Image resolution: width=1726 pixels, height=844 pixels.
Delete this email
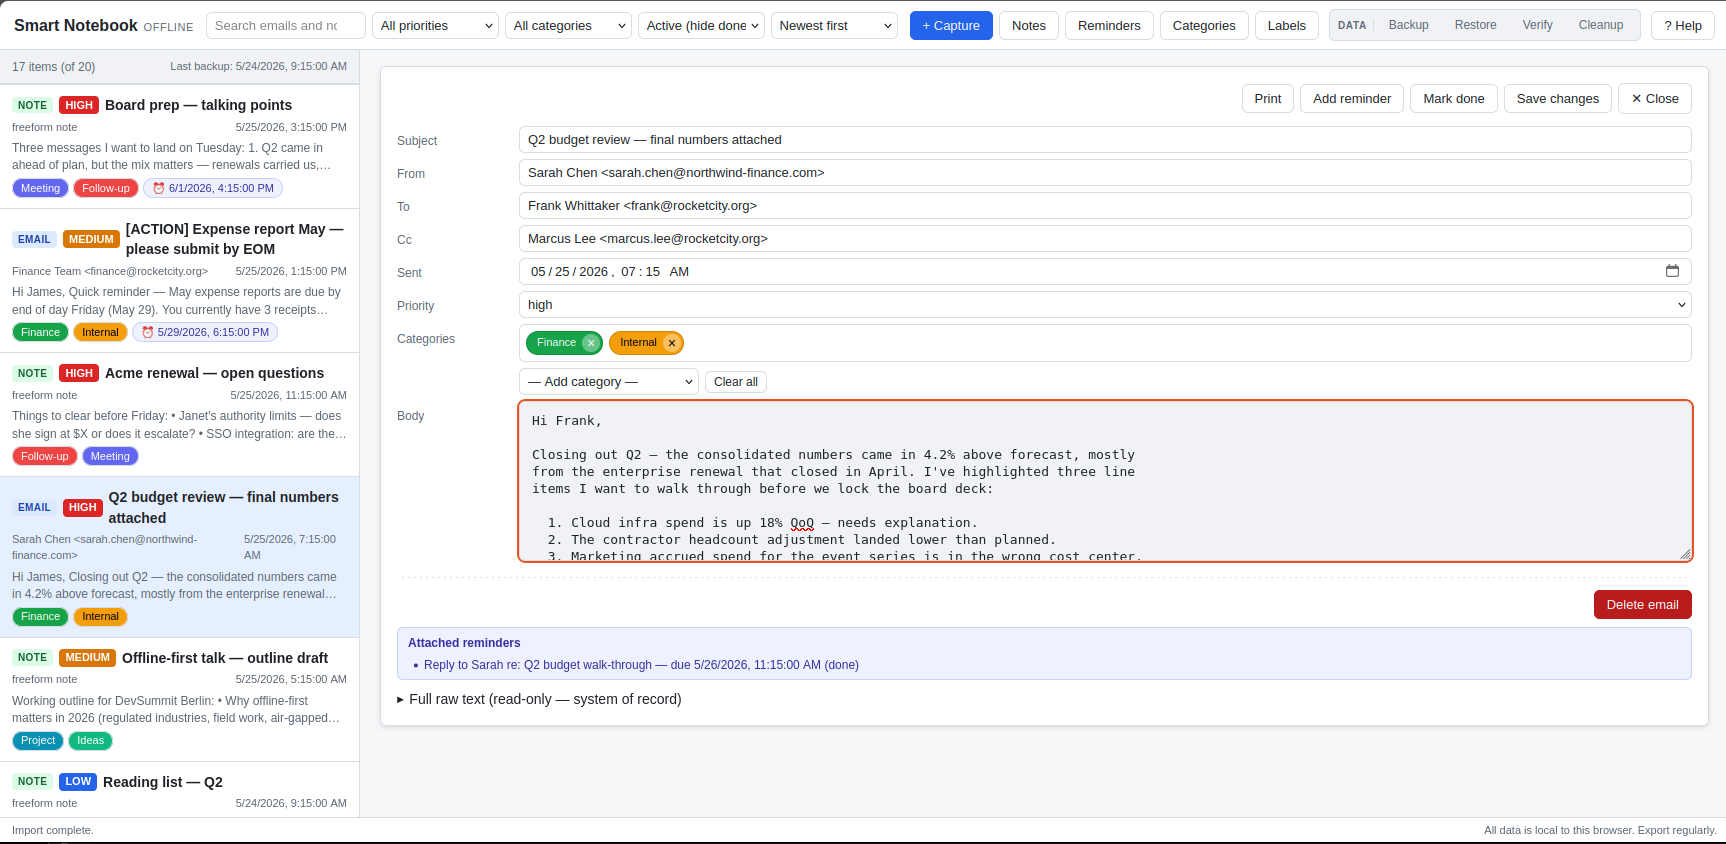click(1642, 605)
